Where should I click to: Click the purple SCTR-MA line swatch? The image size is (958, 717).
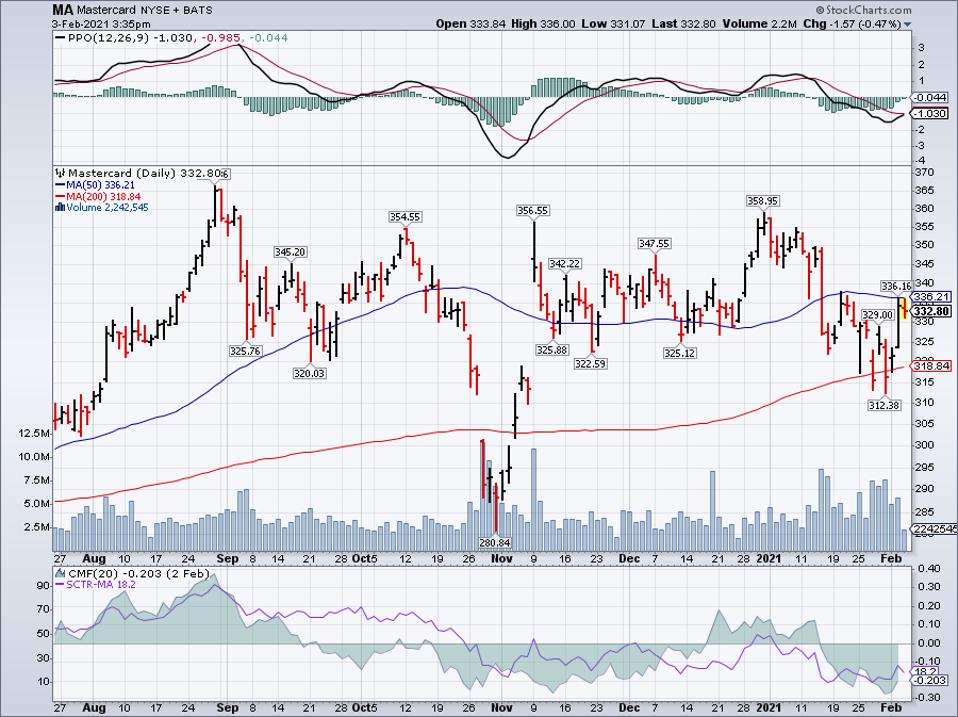click(x=60, y=584)
